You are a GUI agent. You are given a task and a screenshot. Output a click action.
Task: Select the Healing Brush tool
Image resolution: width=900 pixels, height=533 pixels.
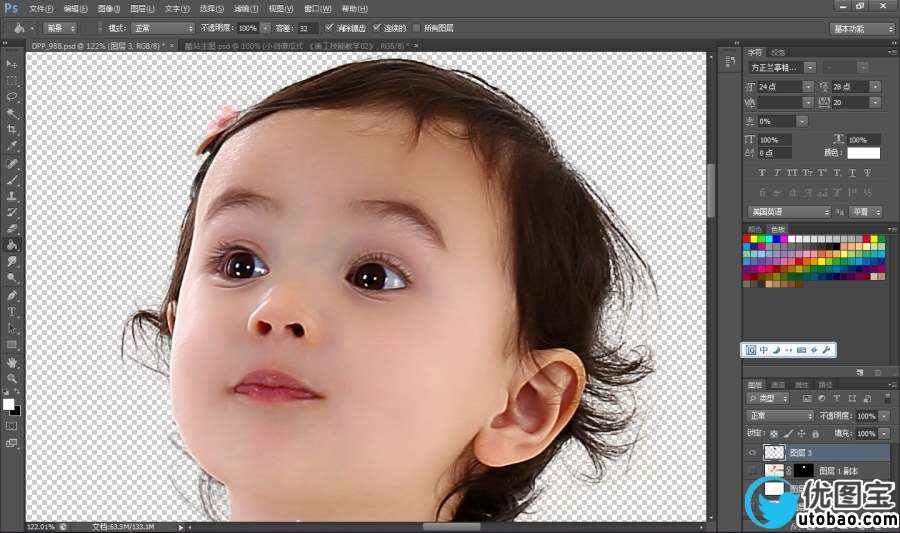point(11,164)
